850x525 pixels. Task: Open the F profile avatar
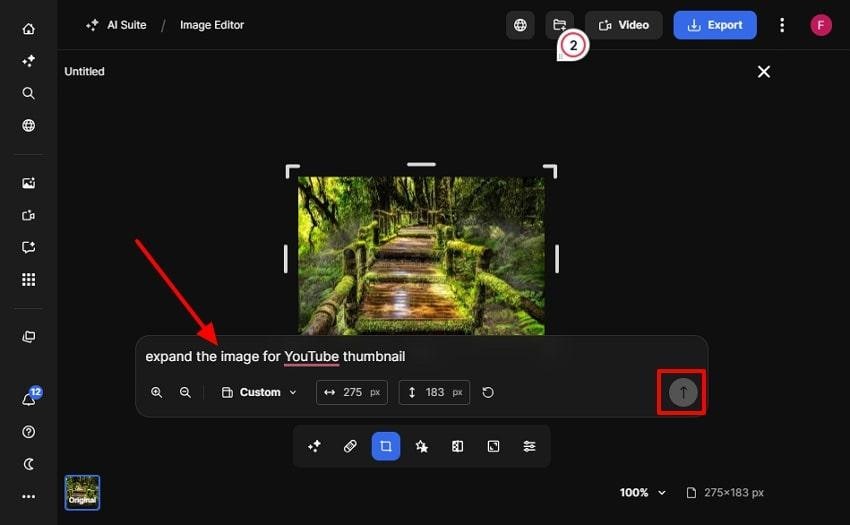tap(821, 25)
